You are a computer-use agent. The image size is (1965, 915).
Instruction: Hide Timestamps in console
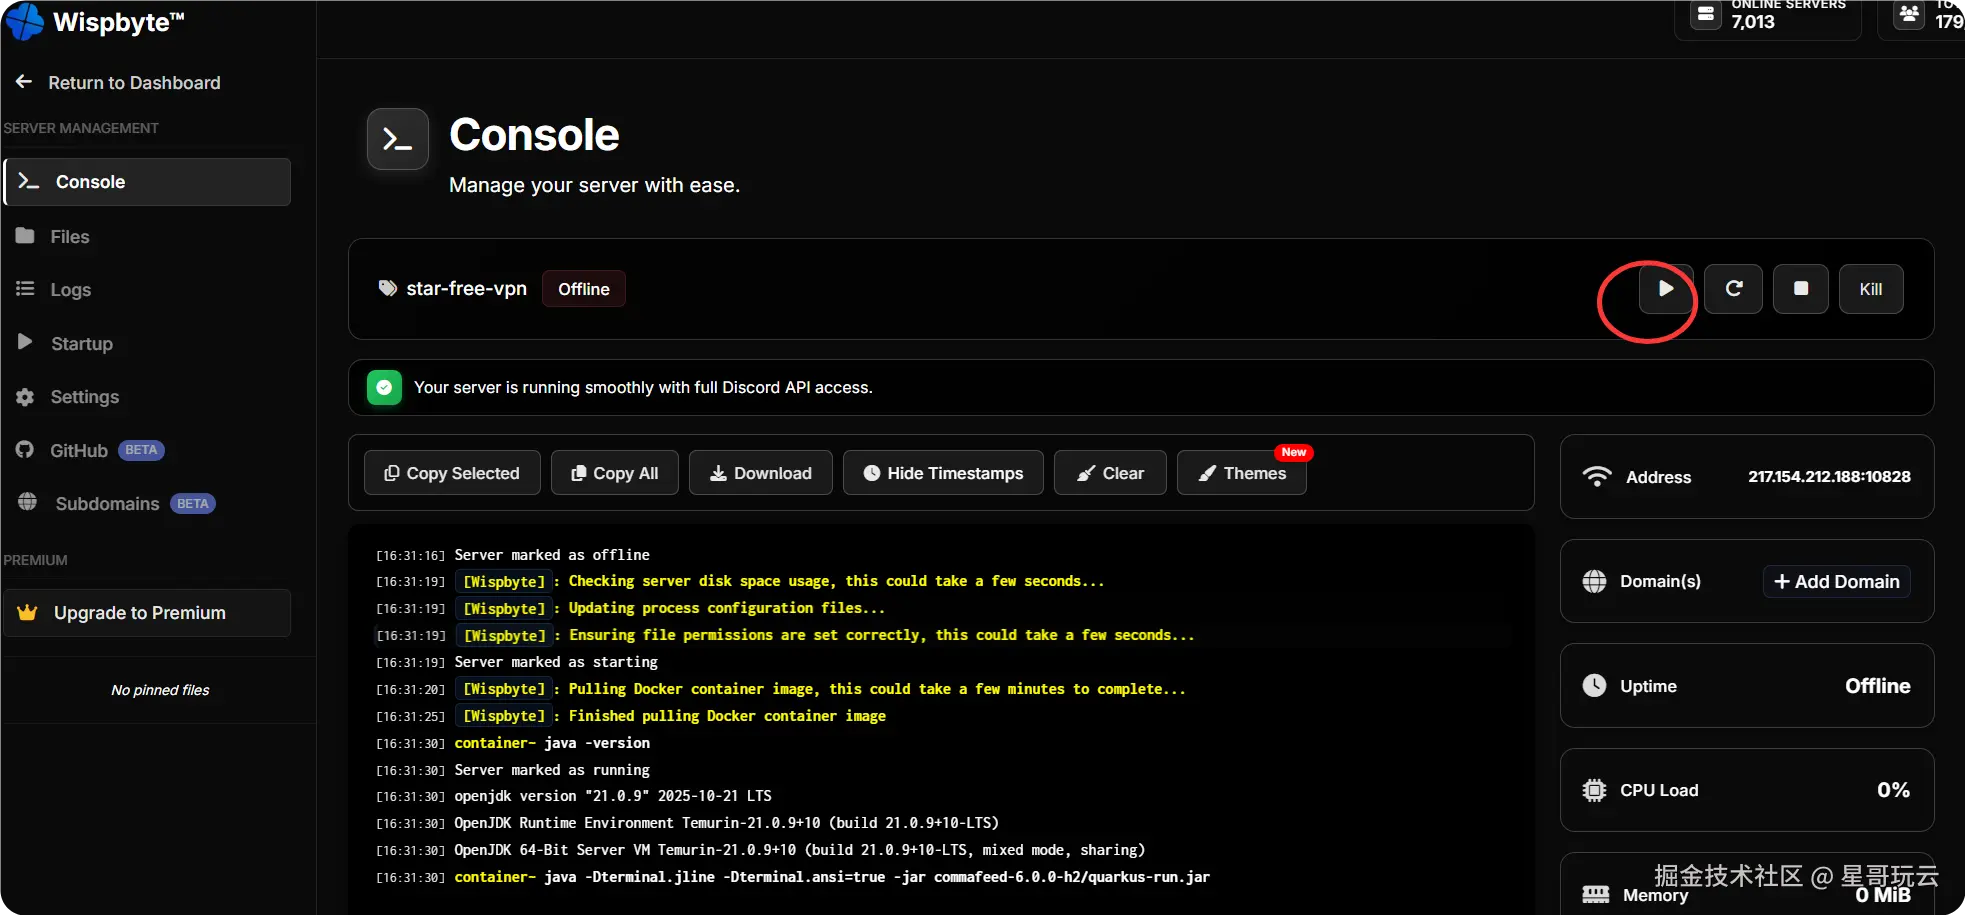pyautogui.click(x=943, y=473)
